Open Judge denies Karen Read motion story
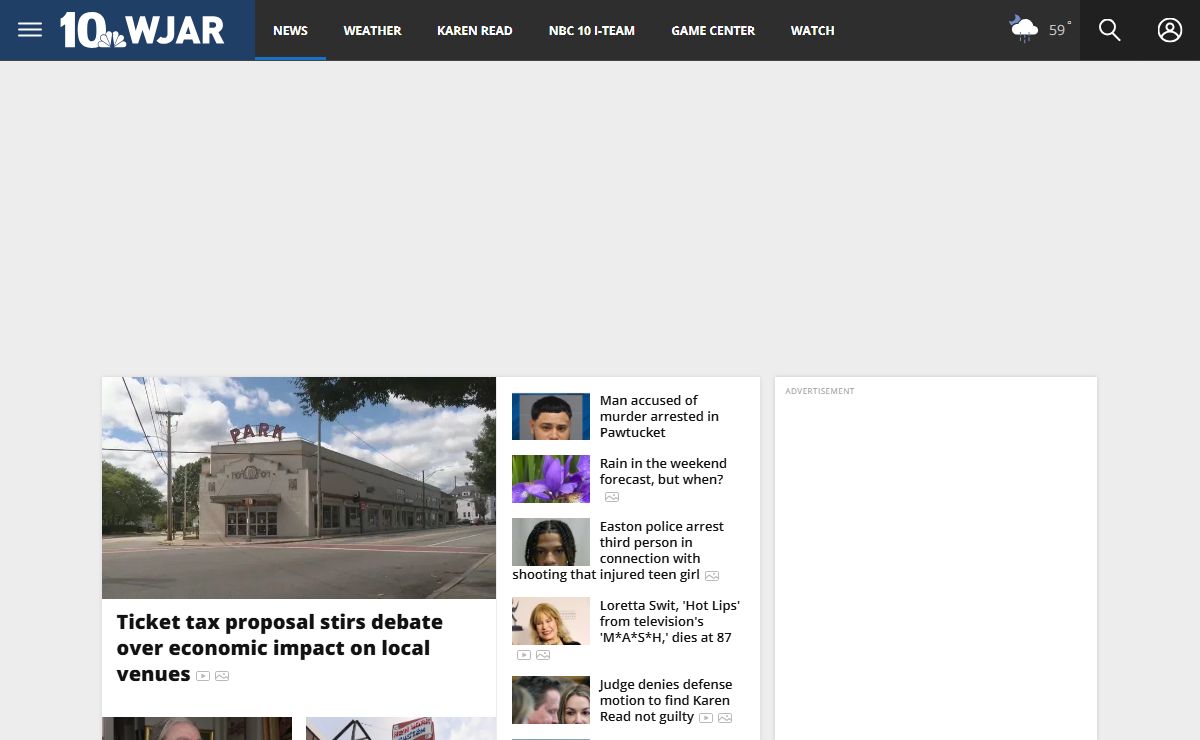Viewport: 1200px width, 740px height. click(x=666, y=700)
